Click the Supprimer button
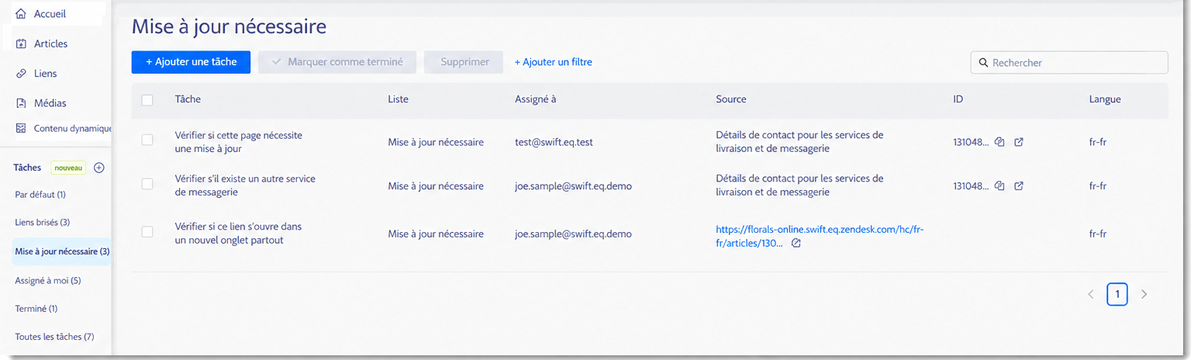 (x=463, y=62)
